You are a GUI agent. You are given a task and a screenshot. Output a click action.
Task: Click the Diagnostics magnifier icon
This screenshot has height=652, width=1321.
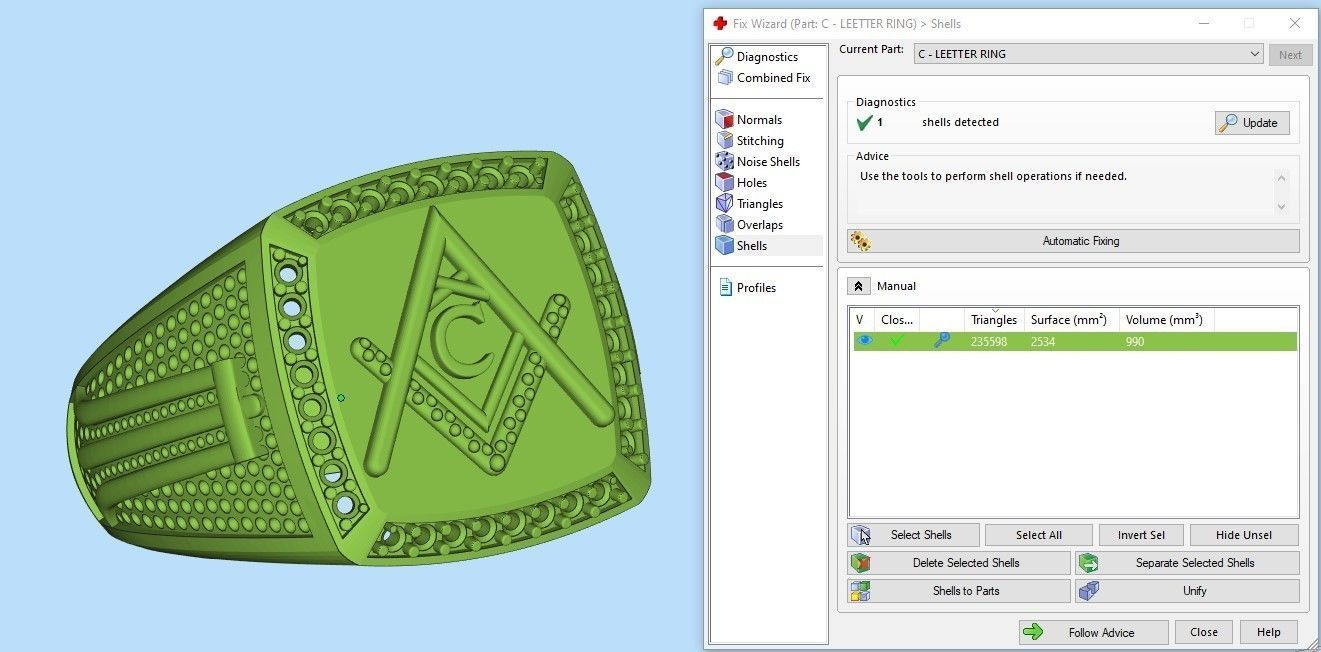(x=725, y=56)
